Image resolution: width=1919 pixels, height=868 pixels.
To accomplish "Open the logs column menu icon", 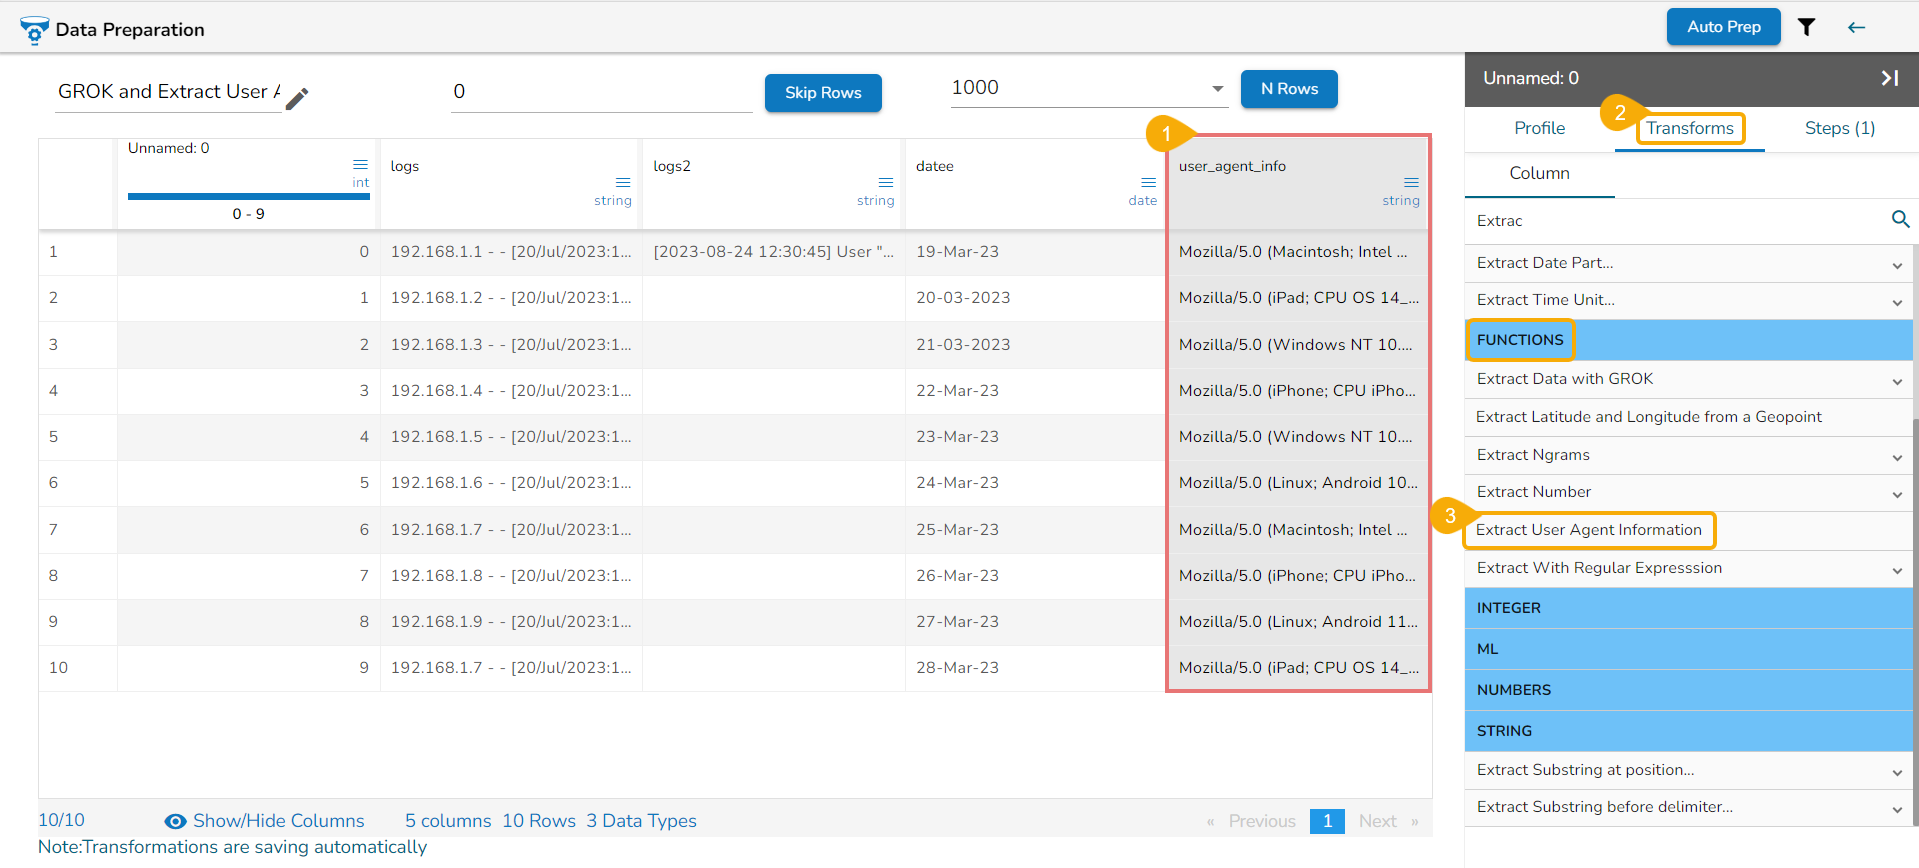I will pyautogui.click(x=623, y=182).
